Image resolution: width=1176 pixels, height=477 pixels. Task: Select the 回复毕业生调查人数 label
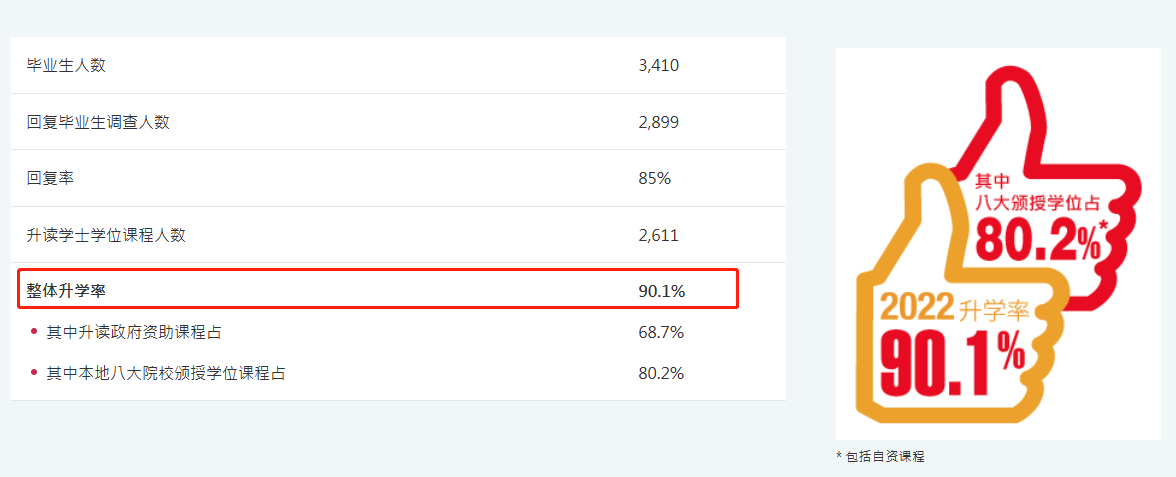[x=98, y=122]
